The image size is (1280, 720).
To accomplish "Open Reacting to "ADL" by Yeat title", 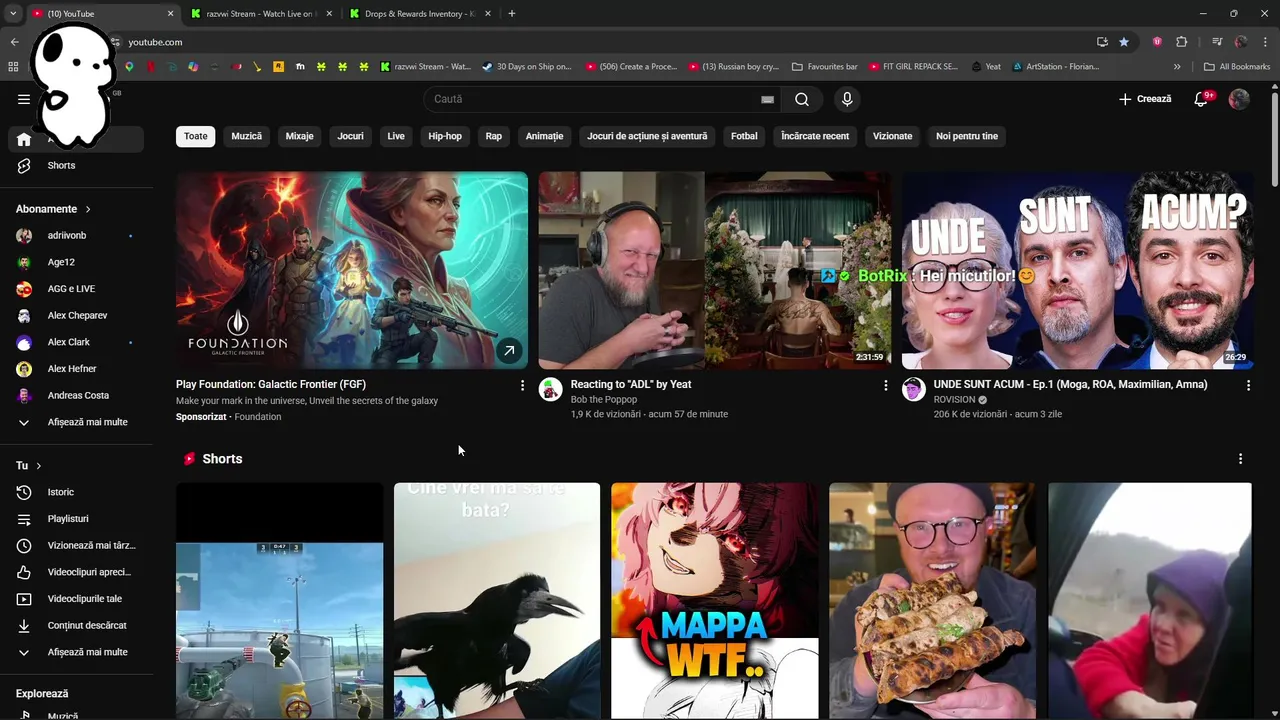I will coord(631,385).
